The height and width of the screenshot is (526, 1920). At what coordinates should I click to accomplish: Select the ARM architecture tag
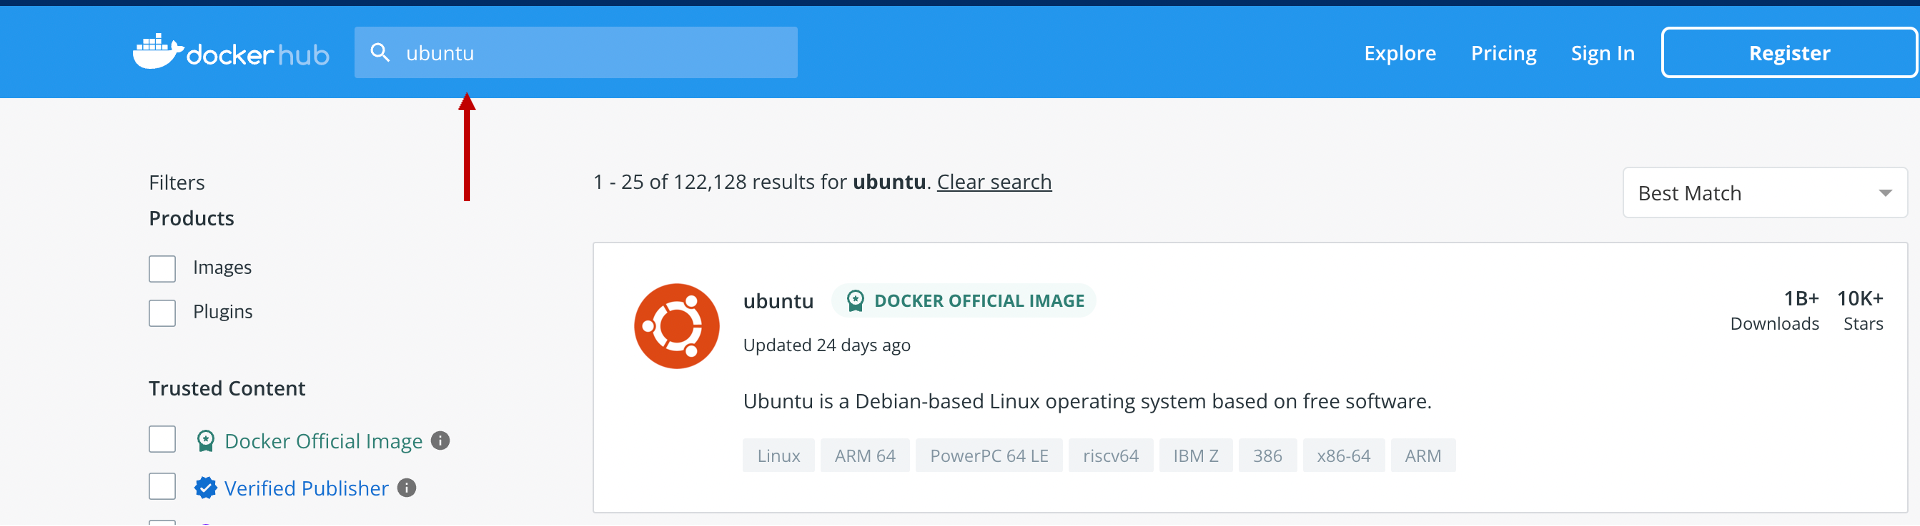(1423, 456)
